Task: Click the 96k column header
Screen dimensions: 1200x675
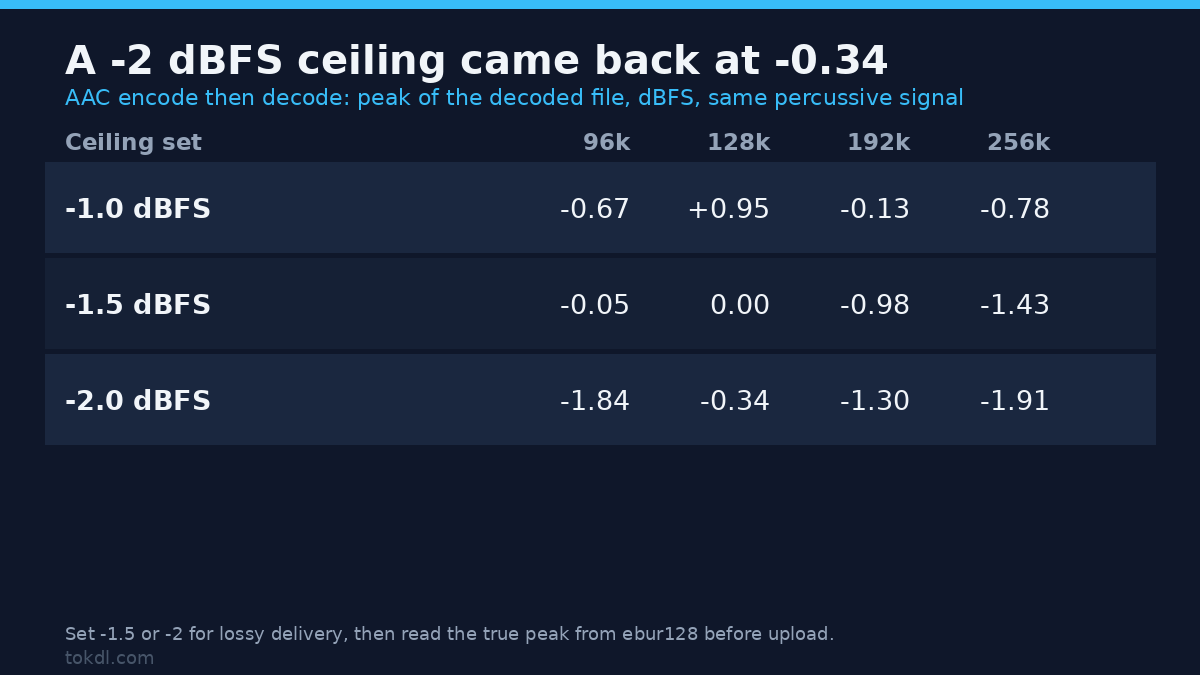Action: (606, 143)
